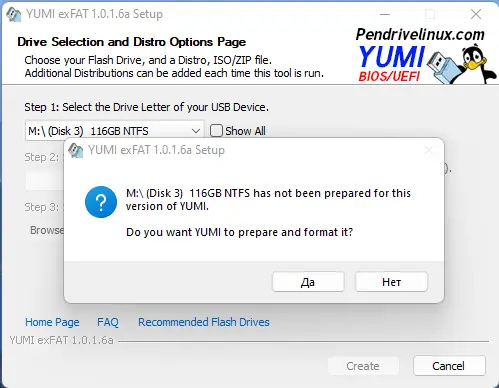Confirm formatting with the Да button
The height and width of the screenshot is (388, 499).
308,282
